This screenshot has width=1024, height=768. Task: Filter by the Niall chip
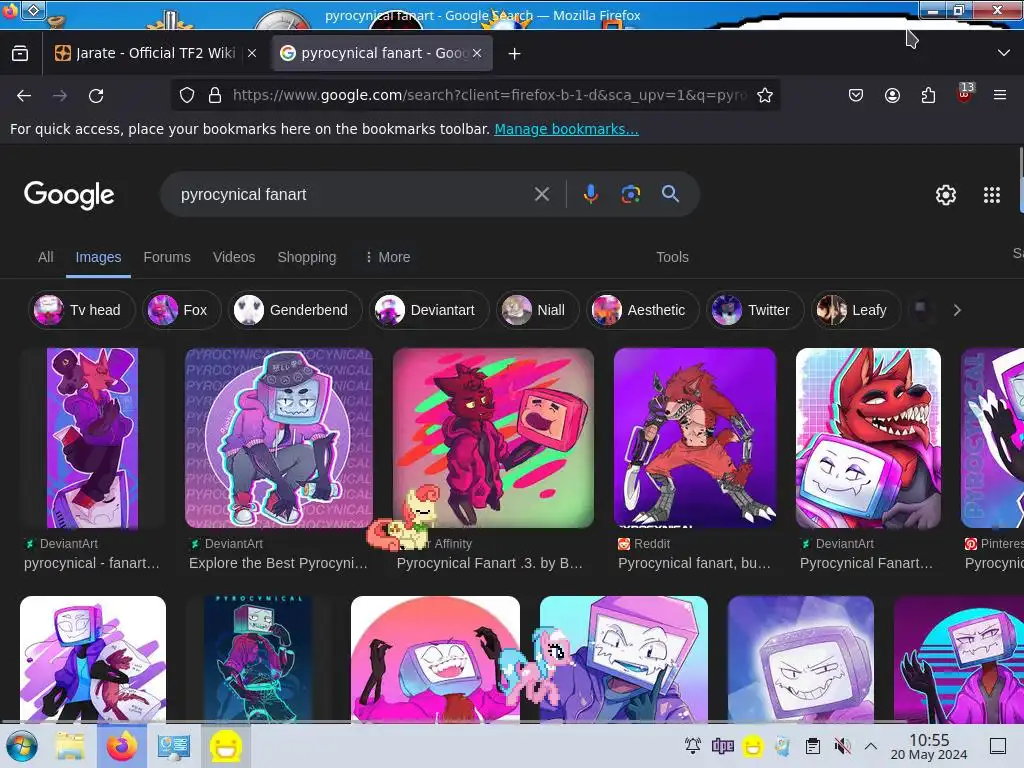coord(537,310)
